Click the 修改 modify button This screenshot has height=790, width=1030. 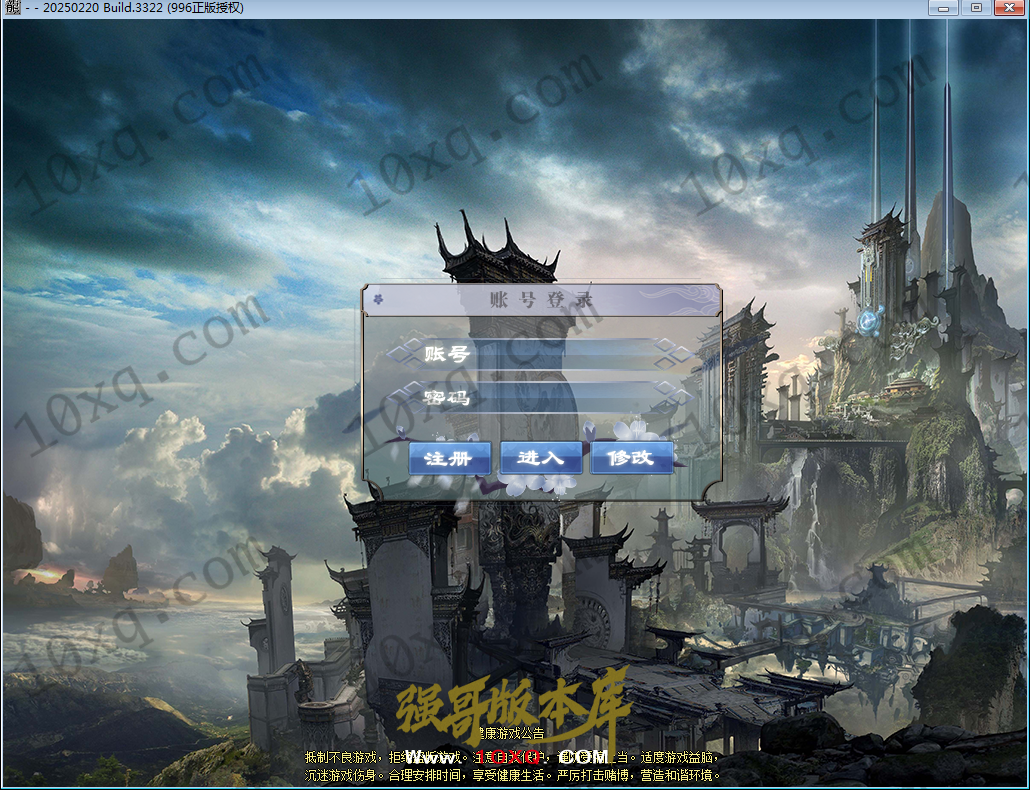tap(631, 458)
